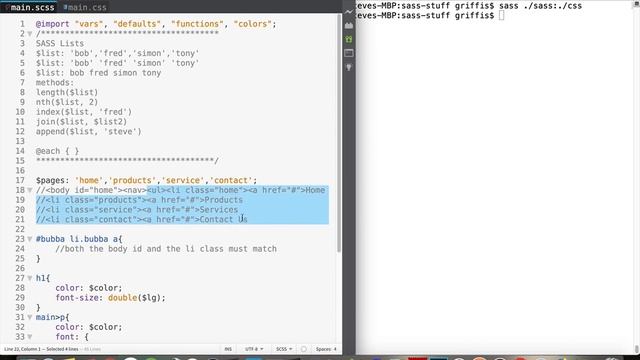
Task: Click the terminal prompt cursor
Action: pyautogui.click(x=501, y=16)
